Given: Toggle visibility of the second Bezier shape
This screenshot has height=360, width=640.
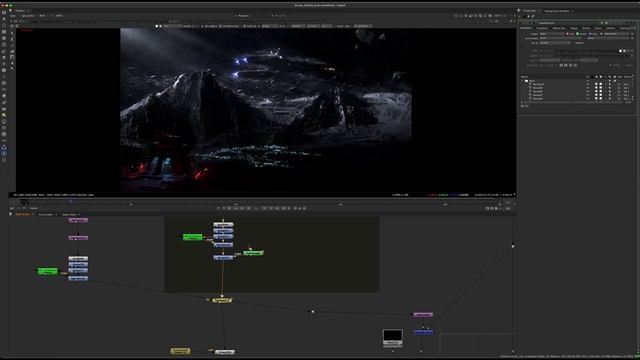Looking at the screenshot, I should tap(588, 88).
